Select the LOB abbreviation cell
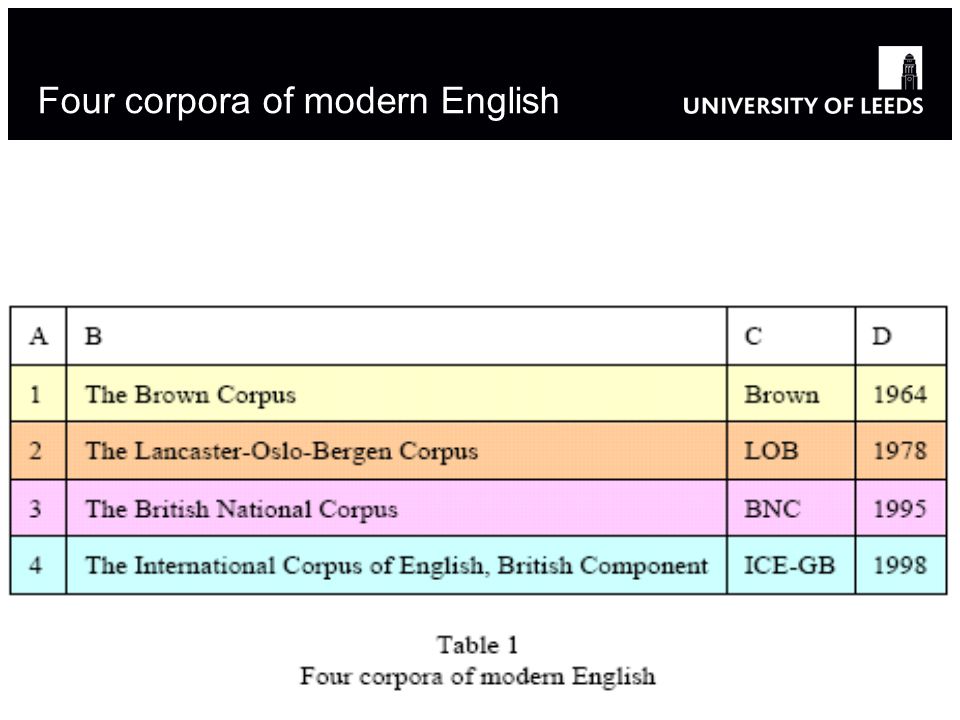Screen dimensions: 960x720 (791, 451)
